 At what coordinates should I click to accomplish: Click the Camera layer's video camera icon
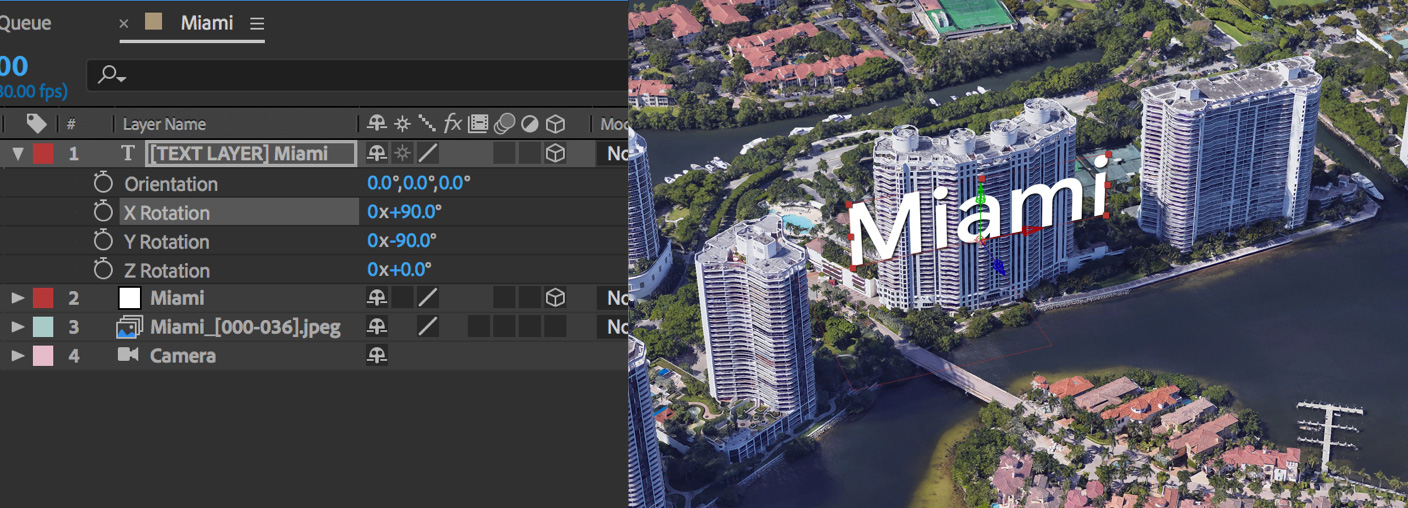coord(128,355)
